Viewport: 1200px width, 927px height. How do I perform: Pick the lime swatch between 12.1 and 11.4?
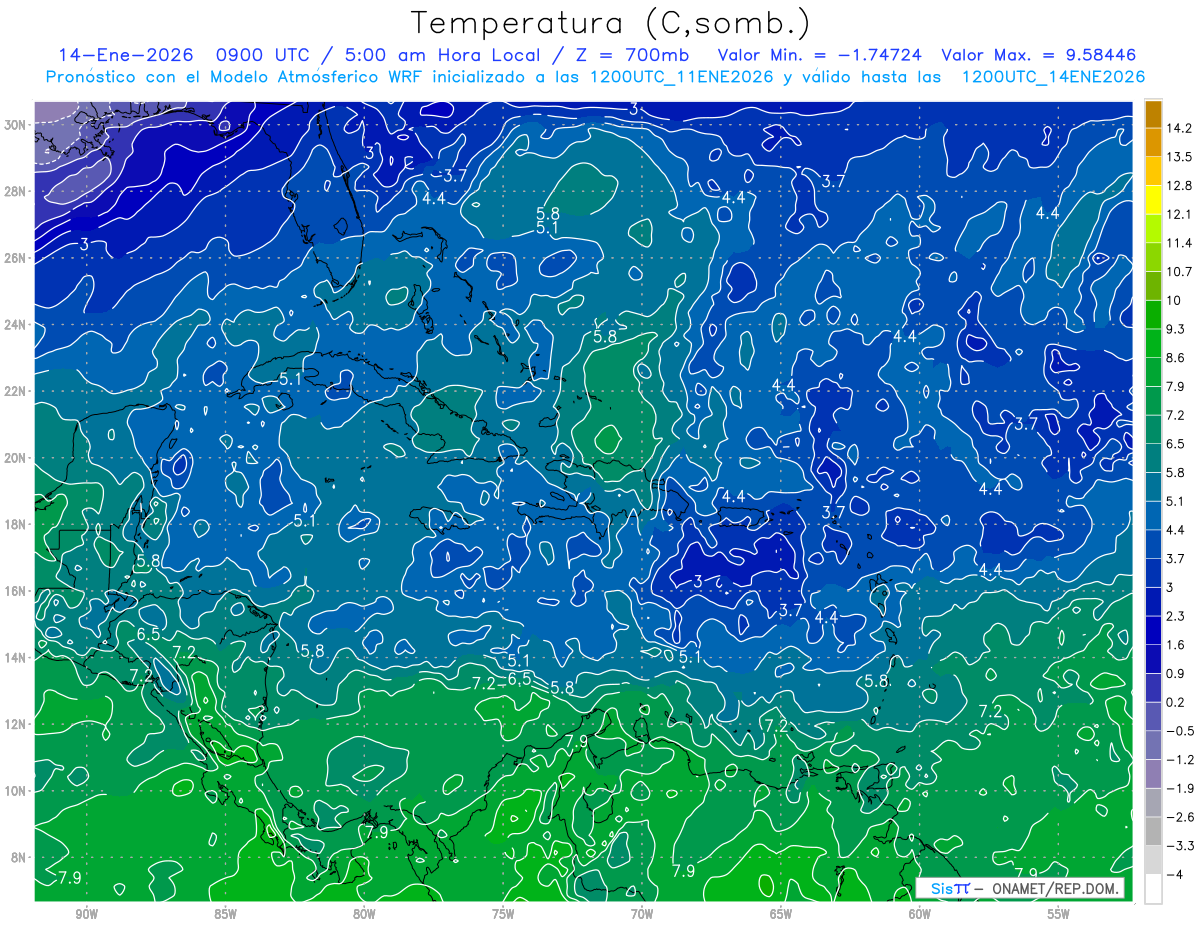[x=1153, y=229]
